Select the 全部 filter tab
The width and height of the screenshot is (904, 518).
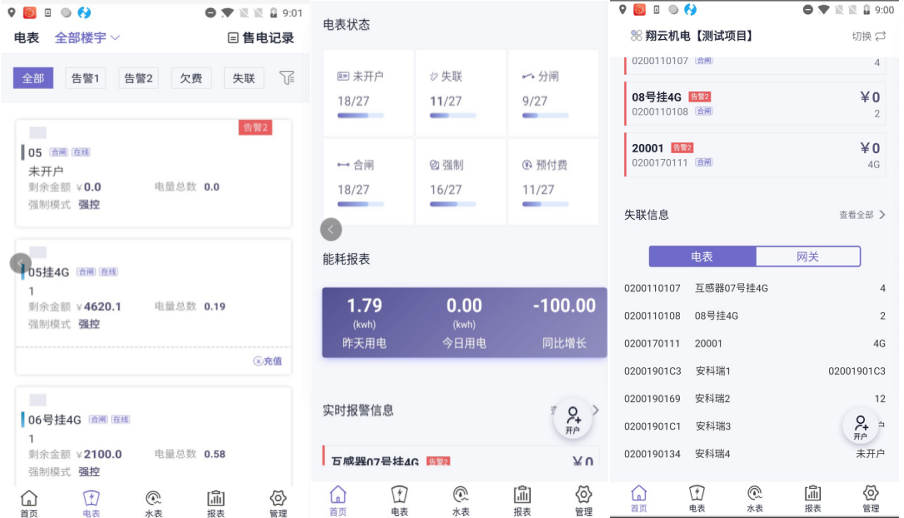[x=33, y=78]
